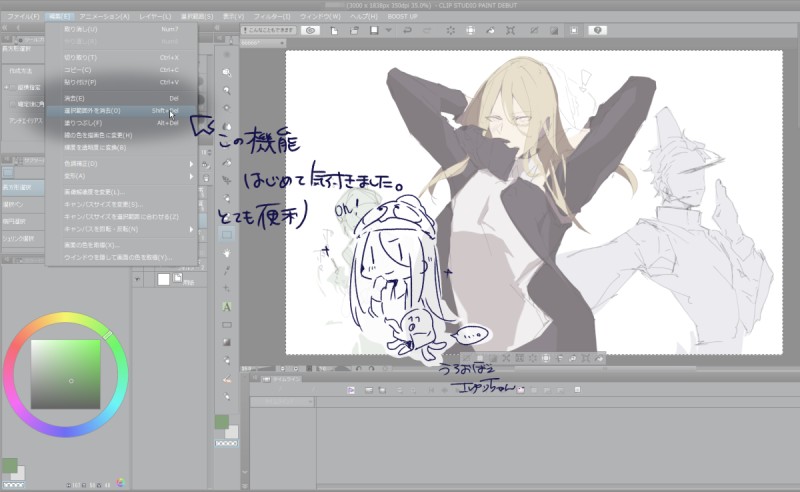Open the save icon's dropdown arrow
The width and height of the screenshot is (800, 492).
click(389, 31)
